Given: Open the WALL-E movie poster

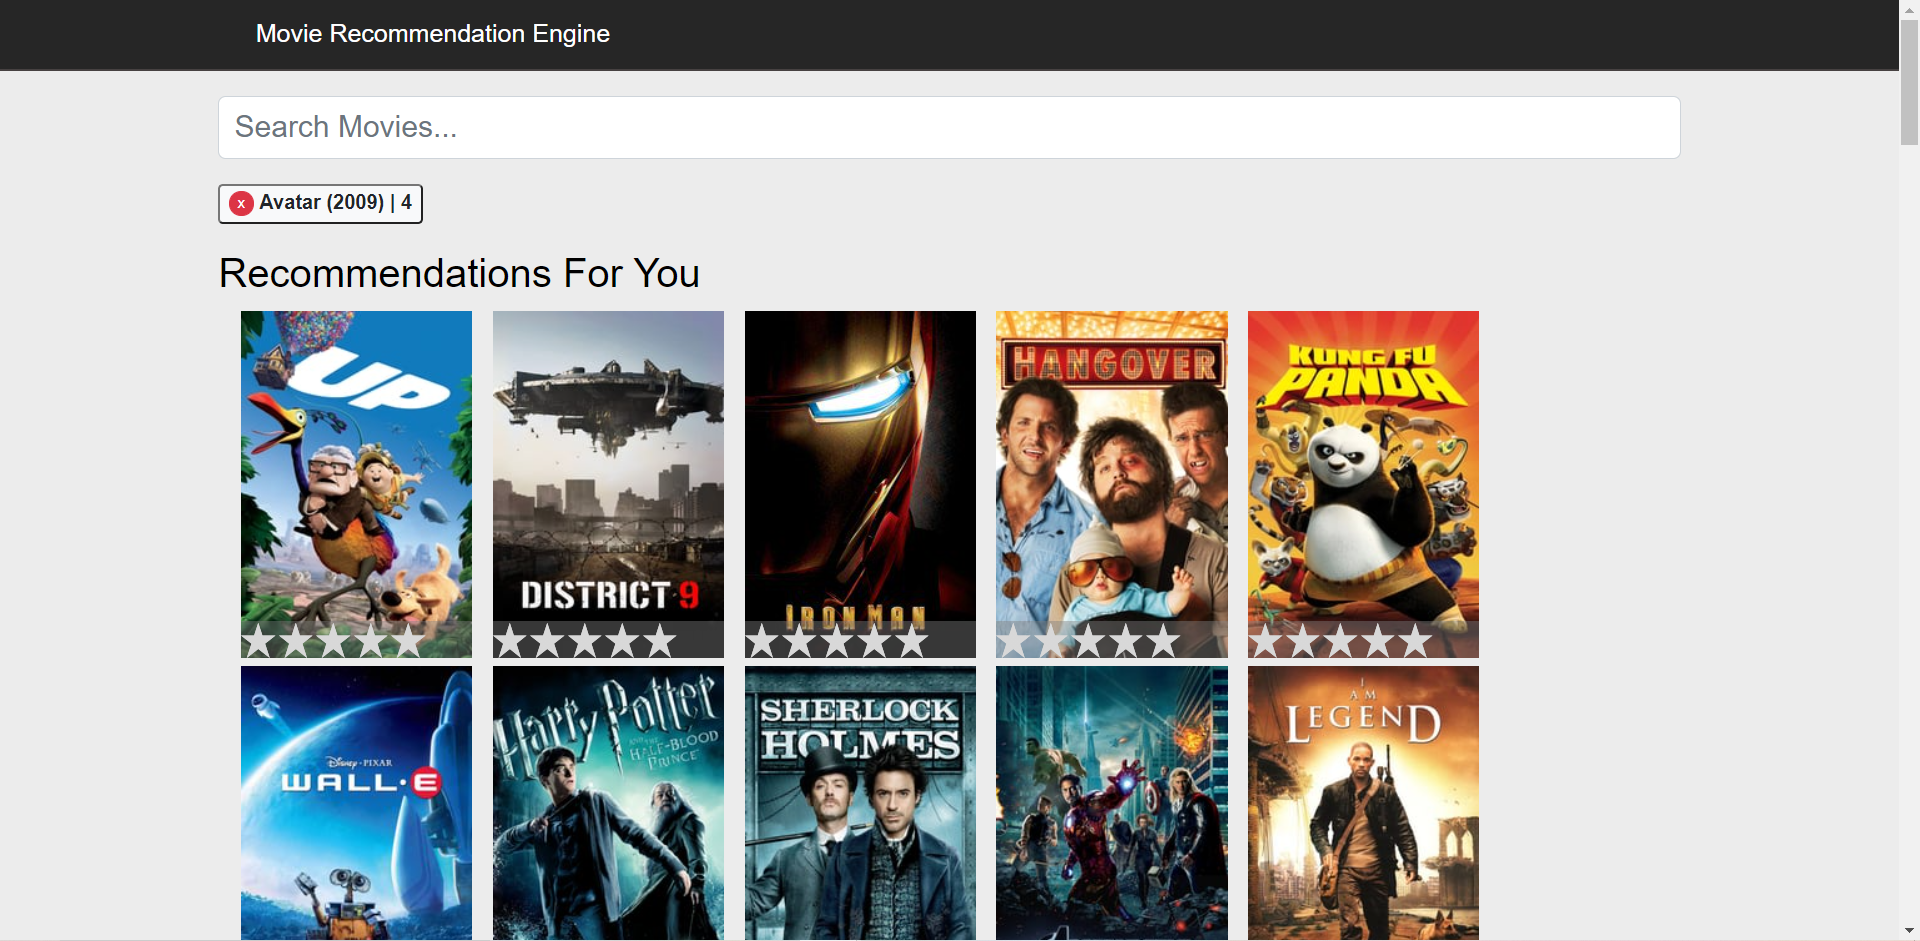Looking at the screenshot, I should [x=356, y=803].
